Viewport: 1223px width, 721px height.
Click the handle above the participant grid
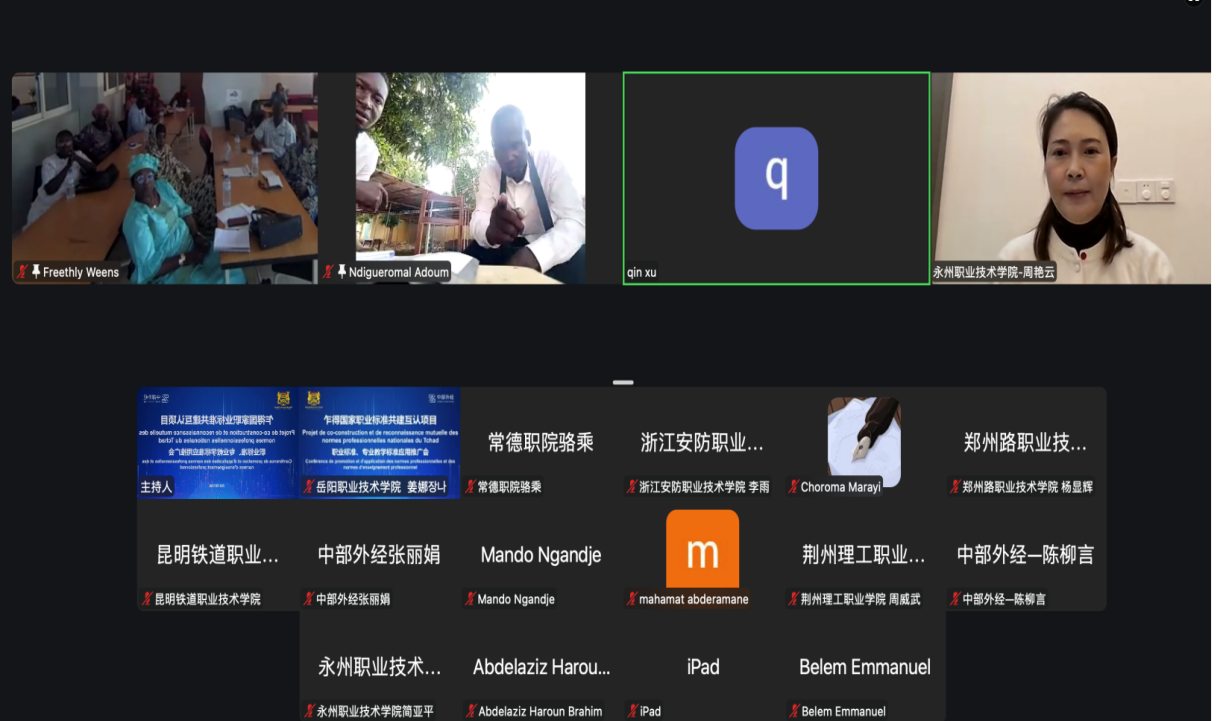click(x=622, y=382)
